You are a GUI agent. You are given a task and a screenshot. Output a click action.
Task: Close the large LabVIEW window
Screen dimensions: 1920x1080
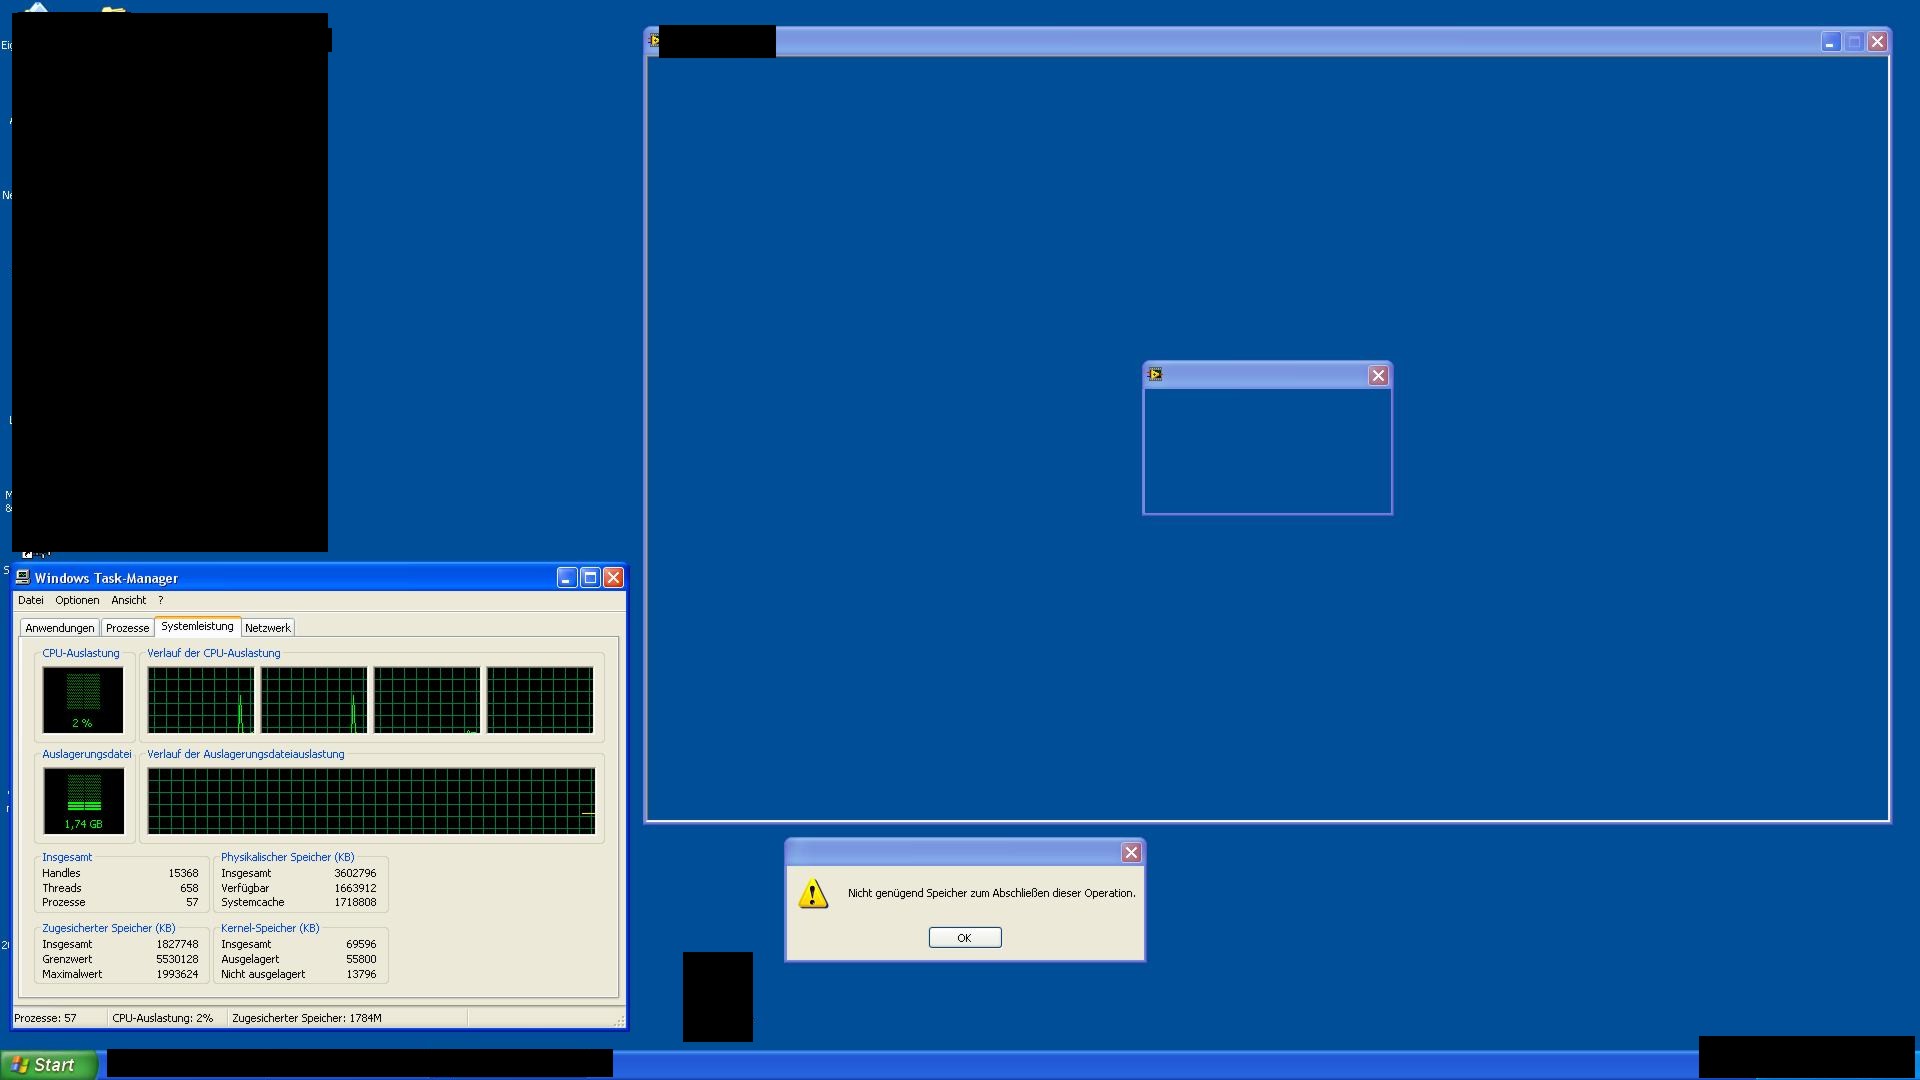[x=1877, y=42]
